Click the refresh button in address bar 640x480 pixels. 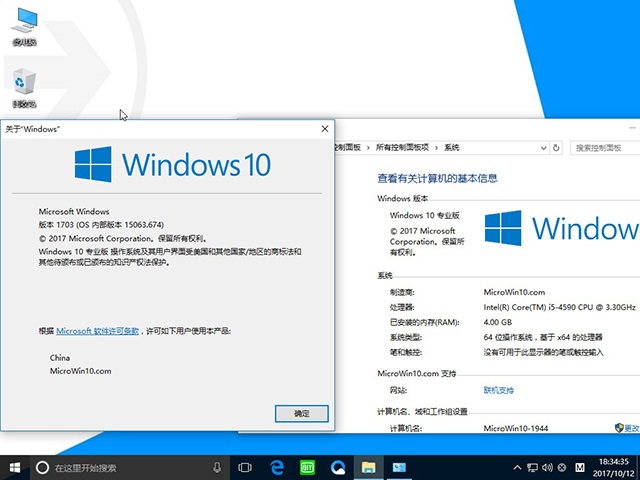[x=556, y=148]
